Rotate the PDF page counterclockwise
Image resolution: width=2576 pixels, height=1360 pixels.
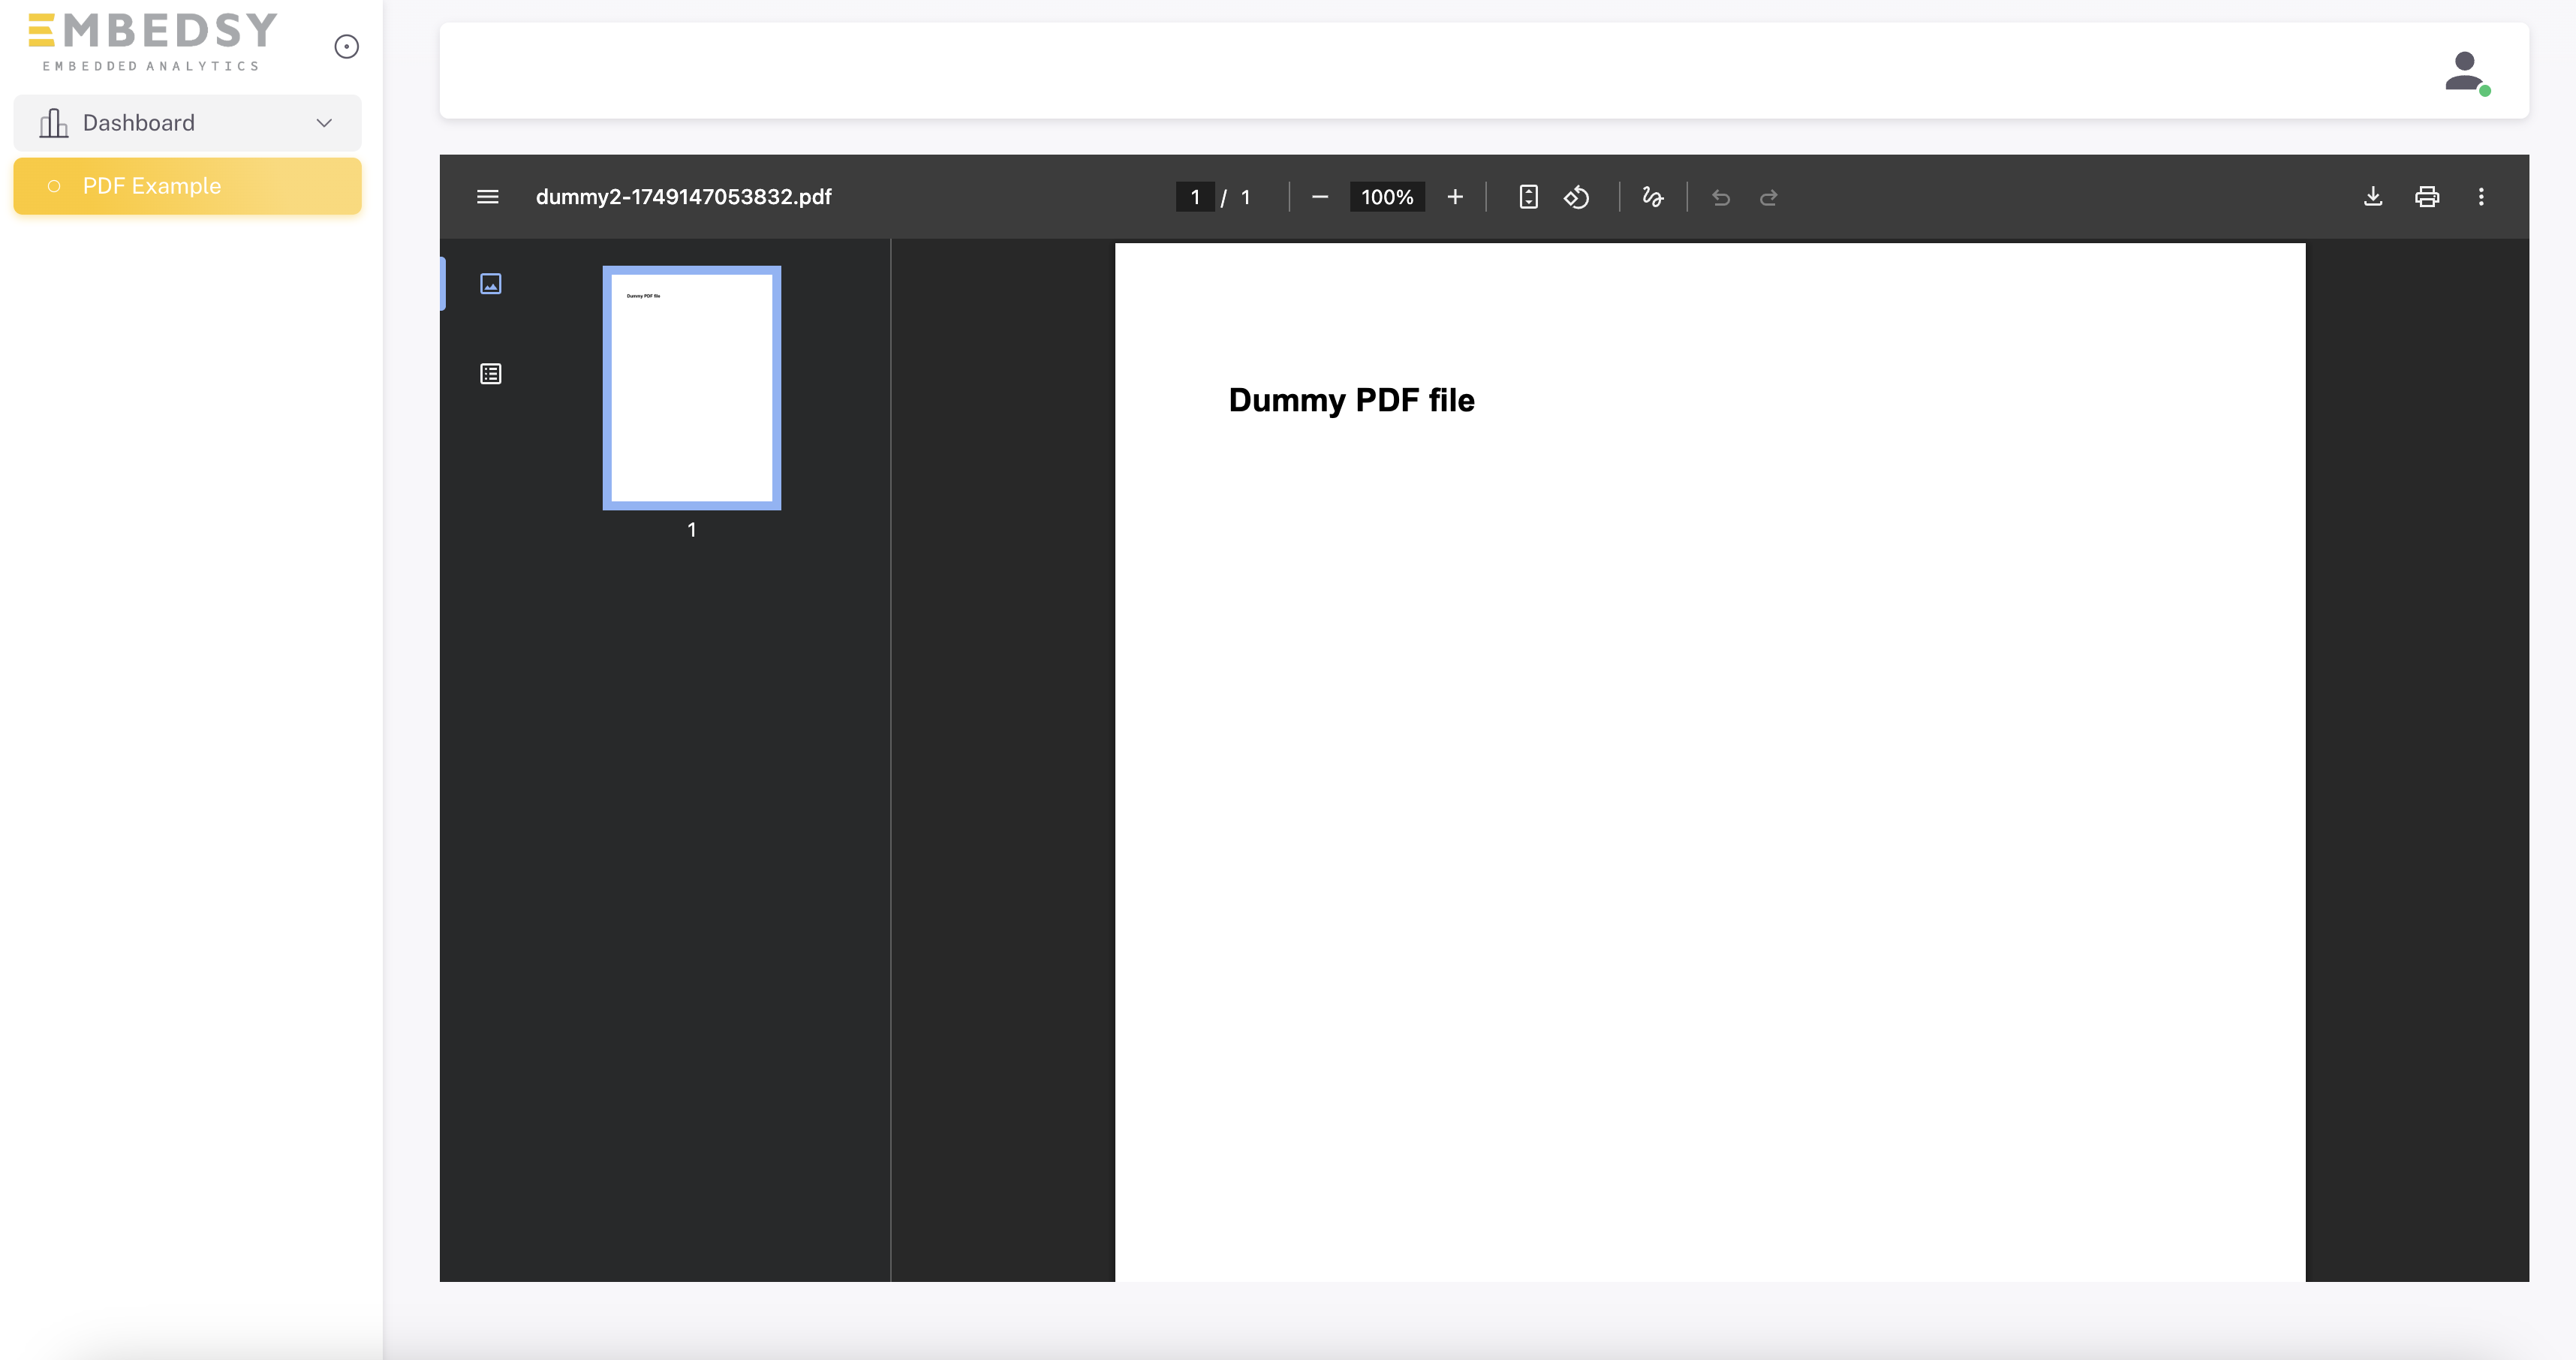point(1577,197)
